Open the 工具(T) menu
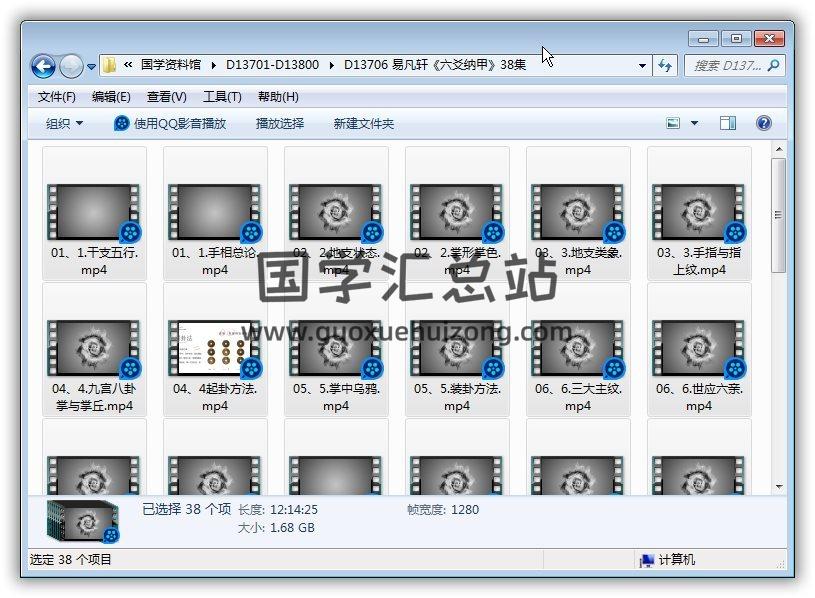Viewport: 815px width, 598px height. tap(221, 97)
